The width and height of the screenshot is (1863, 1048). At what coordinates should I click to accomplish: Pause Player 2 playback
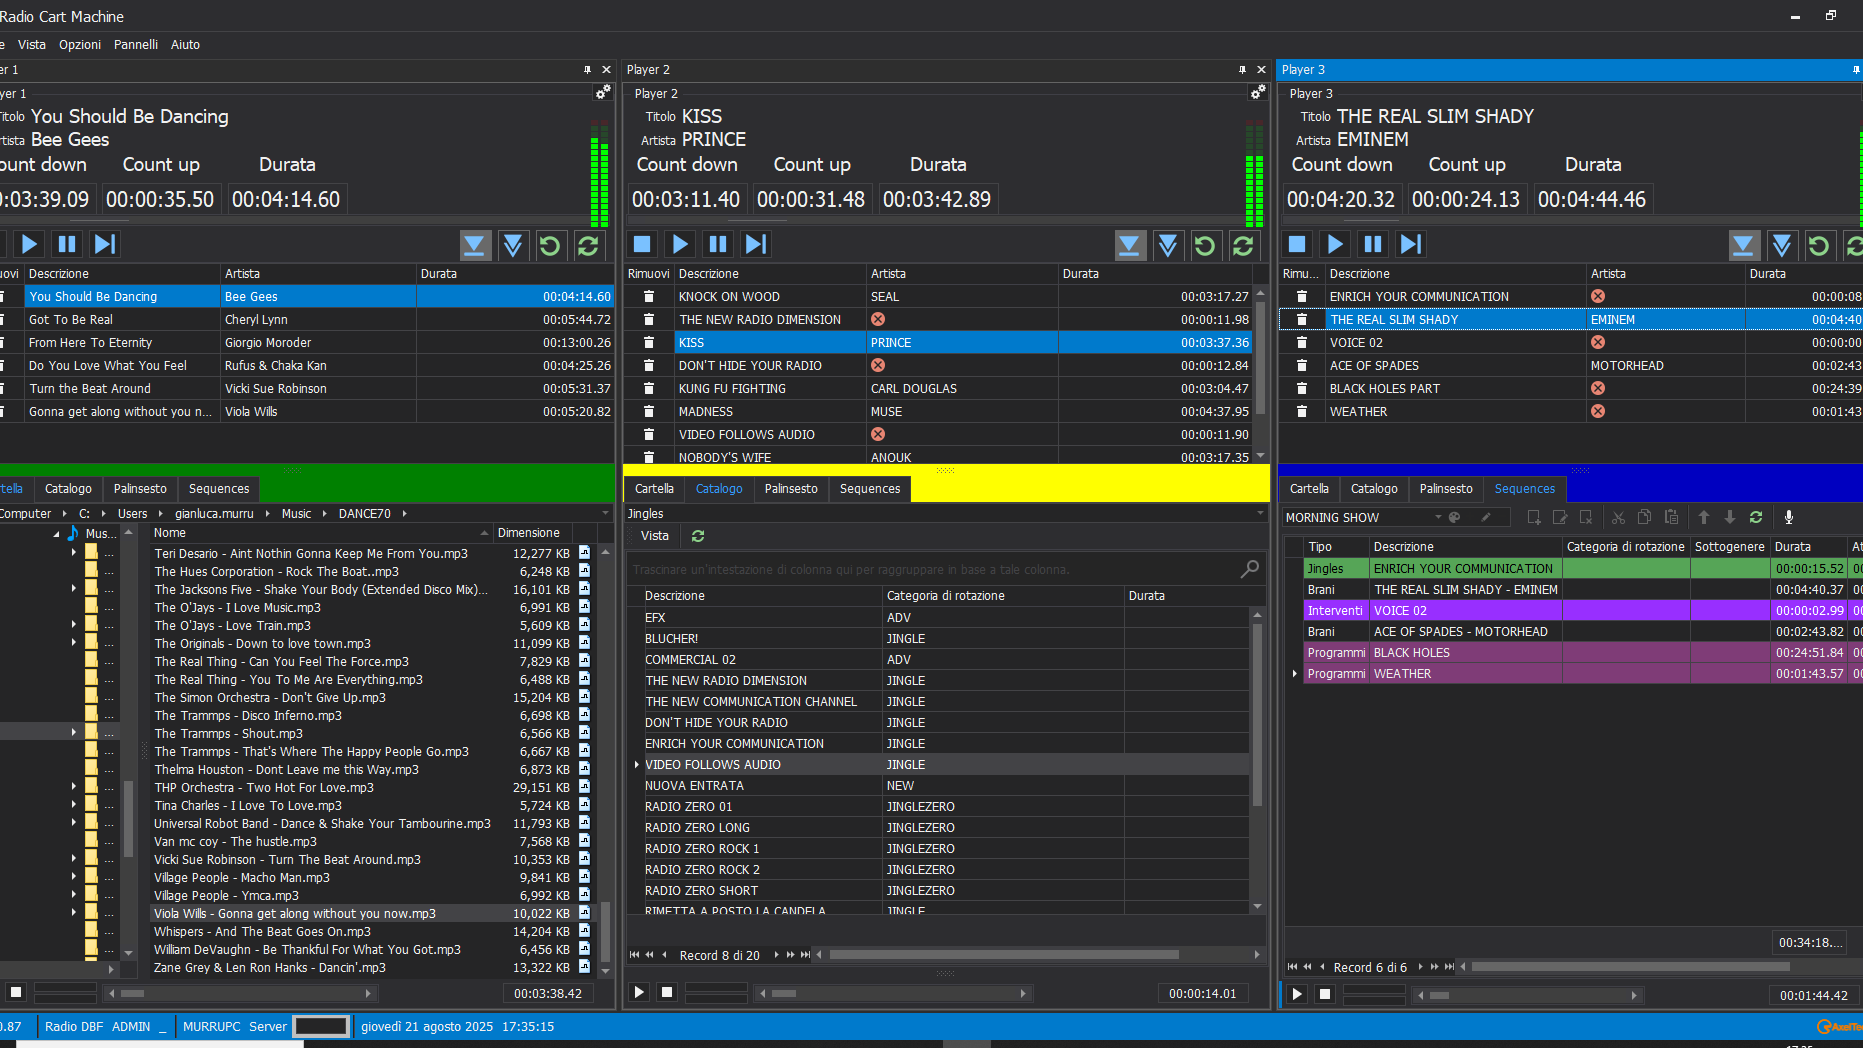(718, 244)
